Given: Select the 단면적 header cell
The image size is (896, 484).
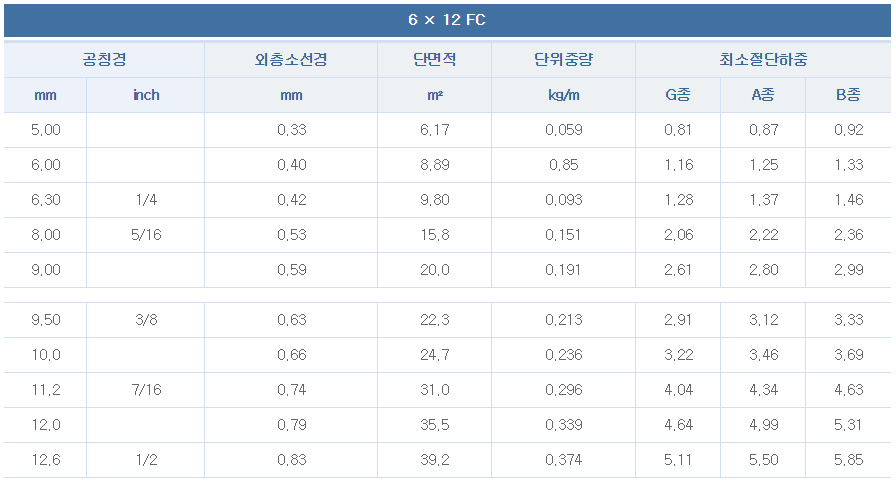Looking at the screenshot, I should click(x=434, y=59).
